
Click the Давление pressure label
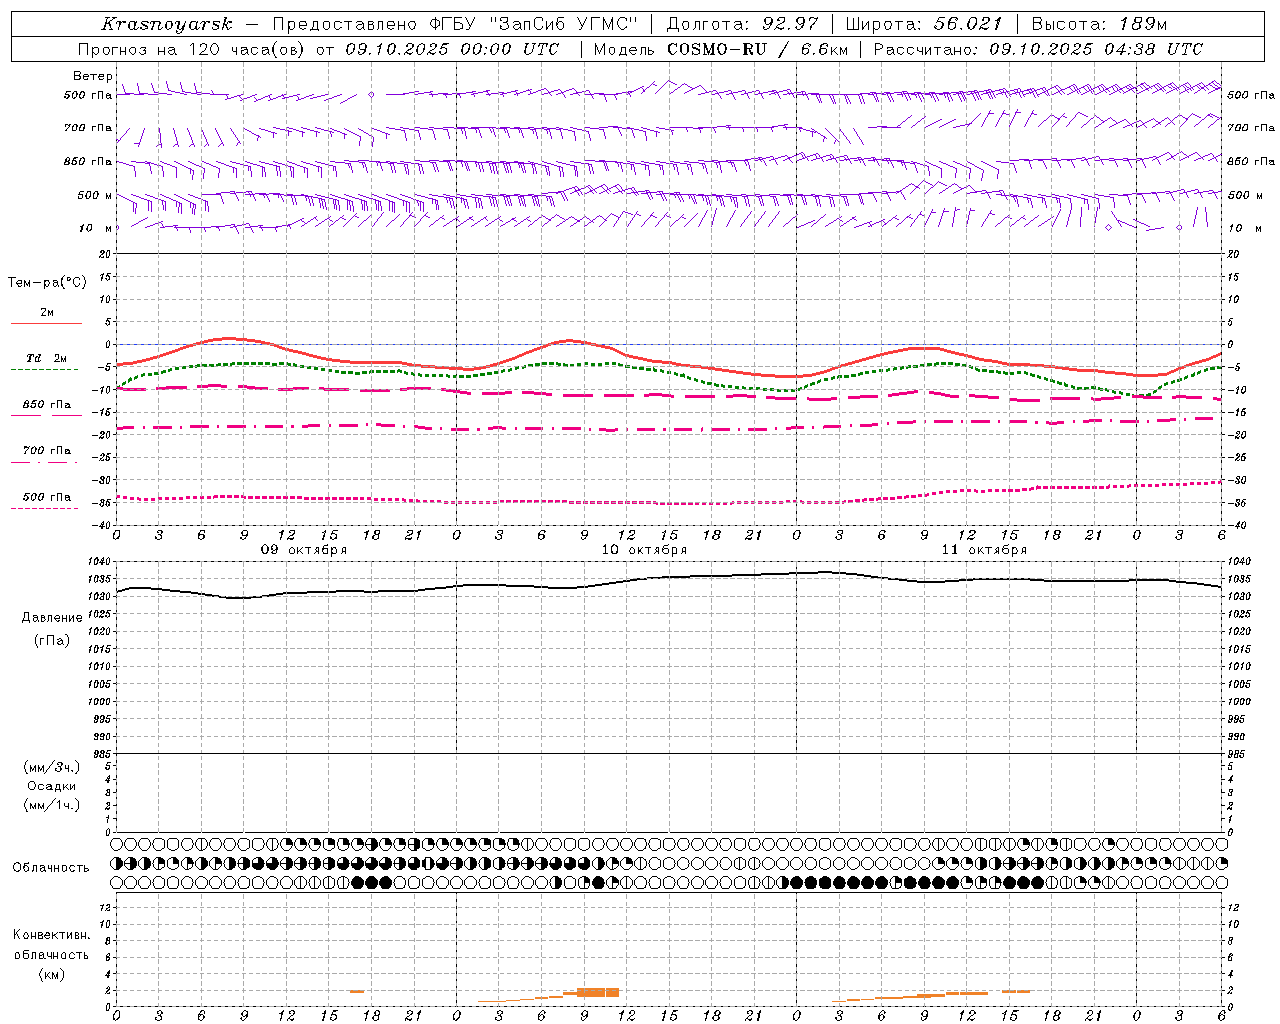point(52,617)
